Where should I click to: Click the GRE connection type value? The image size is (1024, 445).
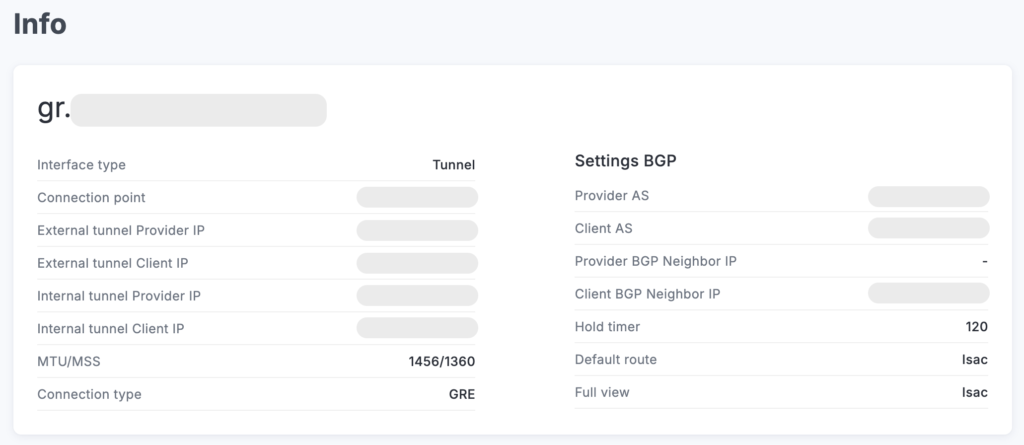(461, 394)
